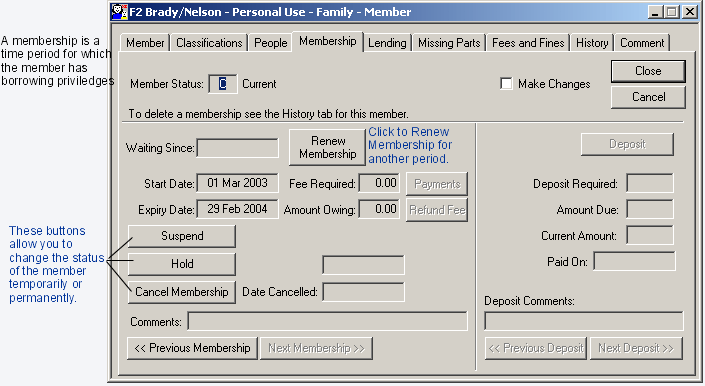Select the Membership tab
705x386 pixels.
click(x=328, y=41)
